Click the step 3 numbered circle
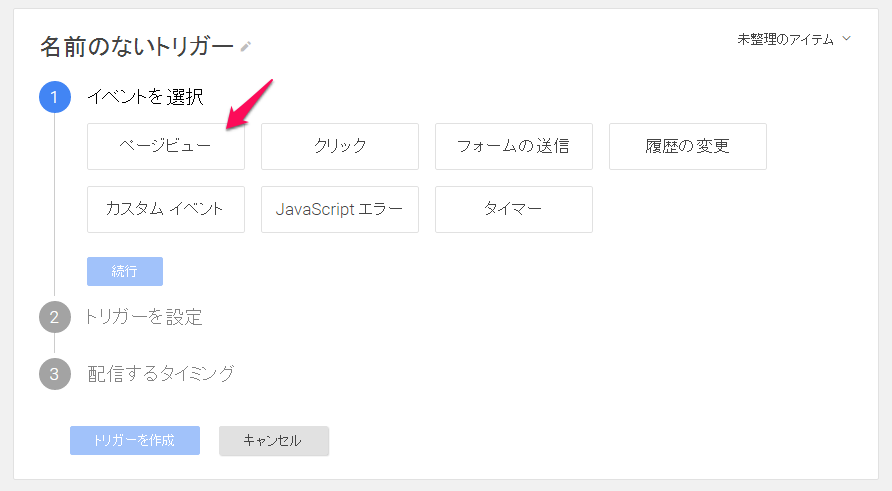 pos(55,373)
